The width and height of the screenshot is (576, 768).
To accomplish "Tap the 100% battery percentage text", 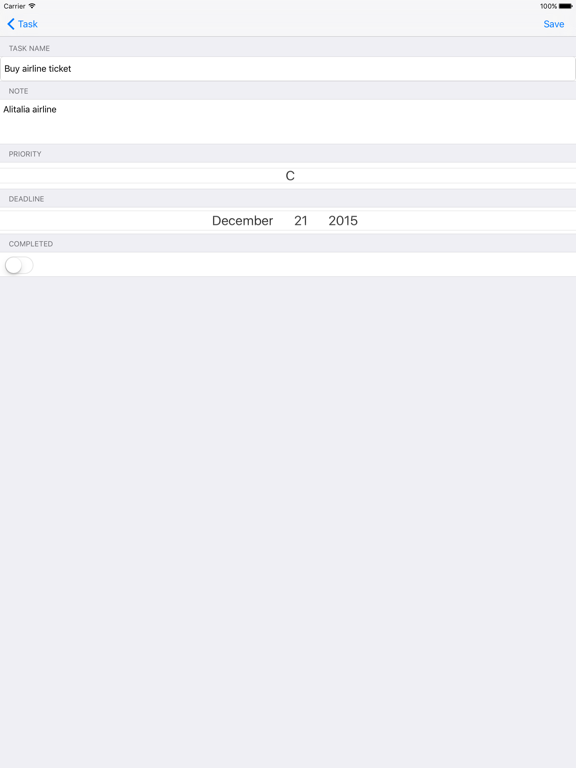I will pos(549,6).
